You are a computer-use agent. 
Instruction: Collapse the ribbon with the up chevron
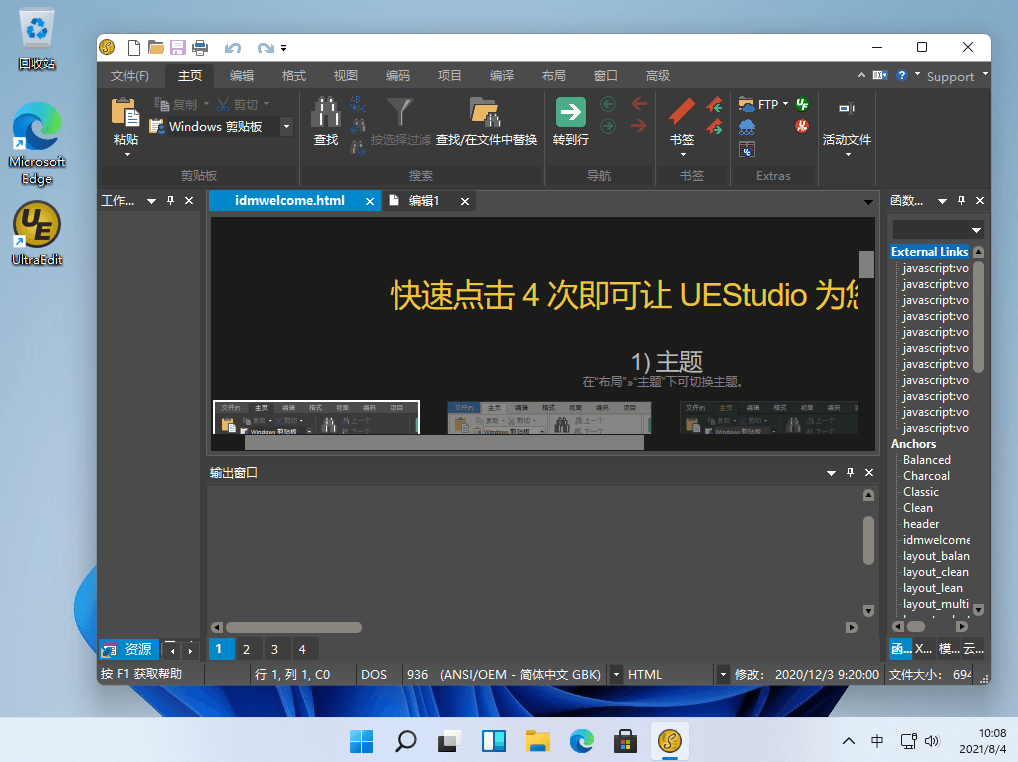tap(861, 75)
